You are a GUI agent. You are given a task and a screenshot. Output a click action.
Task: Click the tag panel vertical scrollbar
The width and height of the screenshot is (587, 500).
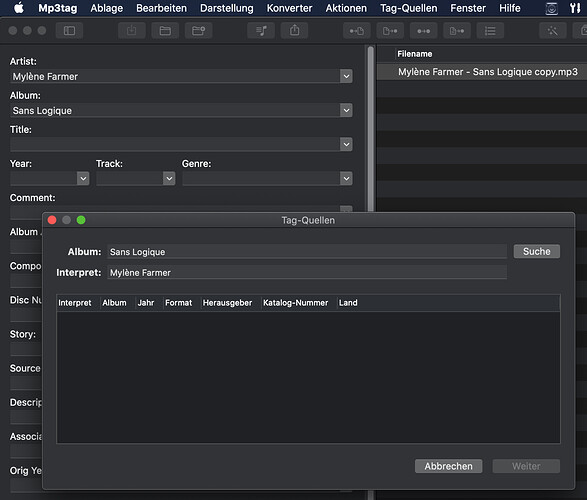pyautogui.click(x=371, y=129)
